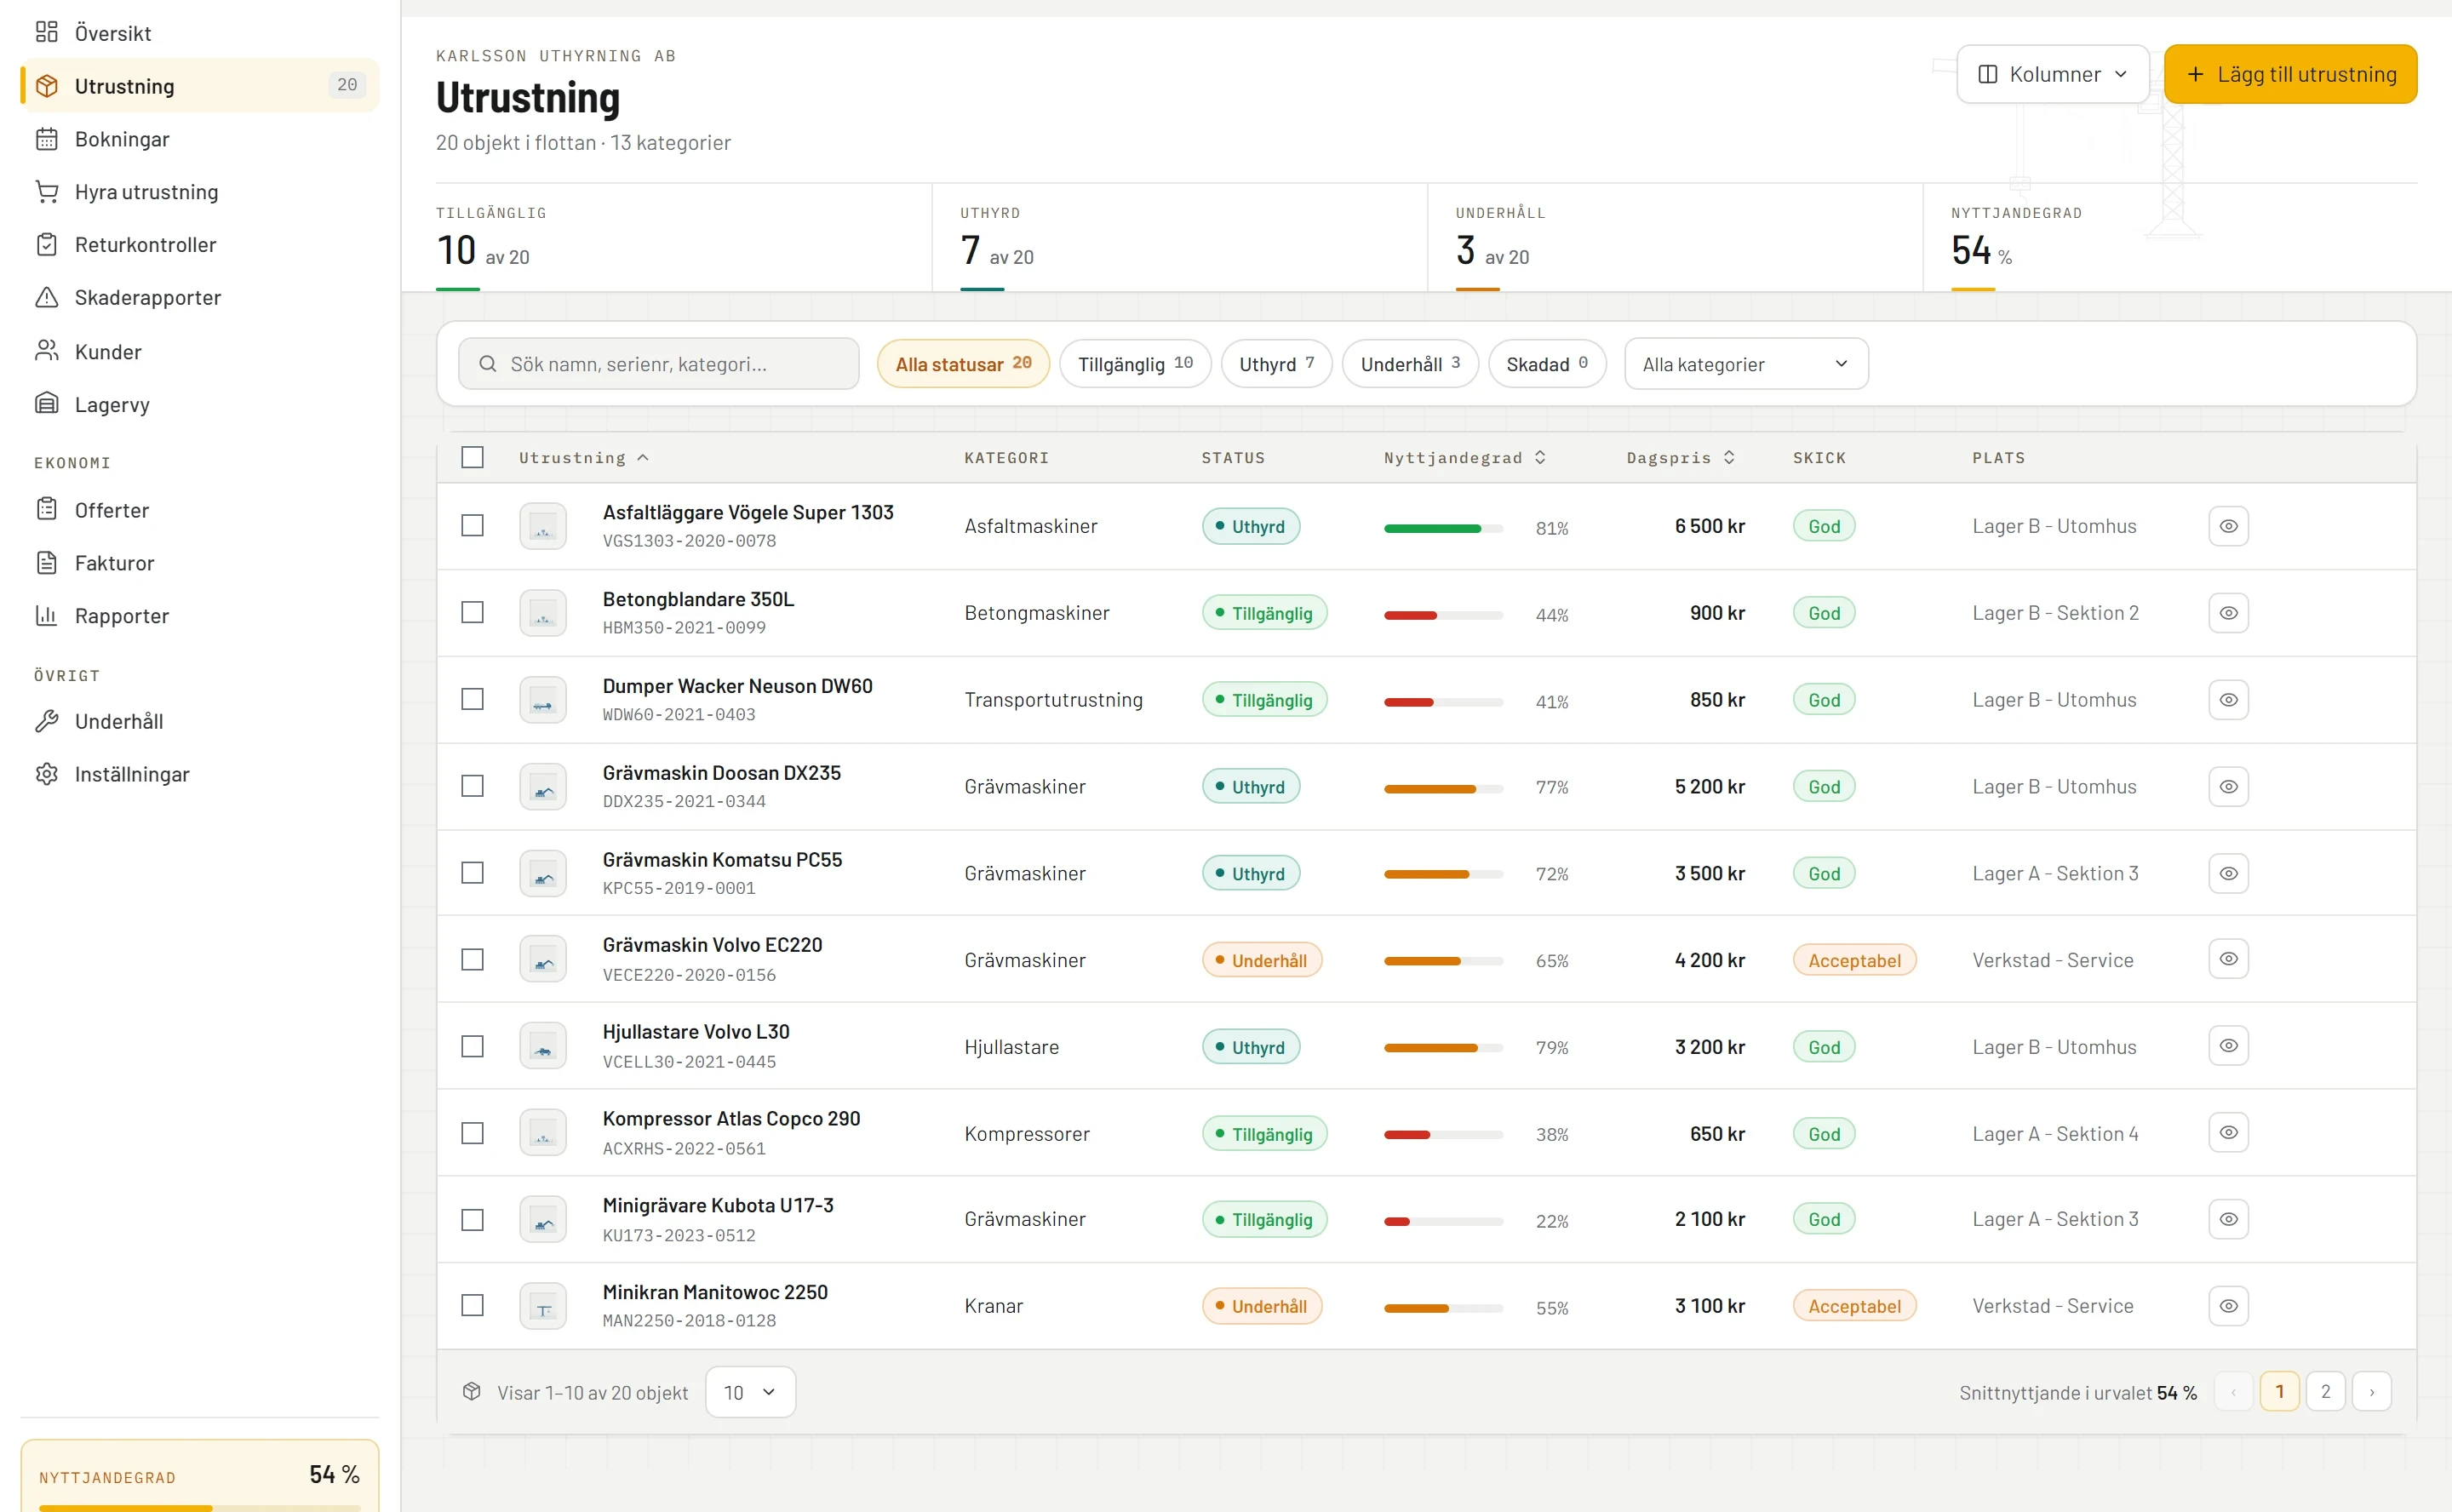Open Underhåll wrench icon

pyautogui.click(x=47, y=721)
